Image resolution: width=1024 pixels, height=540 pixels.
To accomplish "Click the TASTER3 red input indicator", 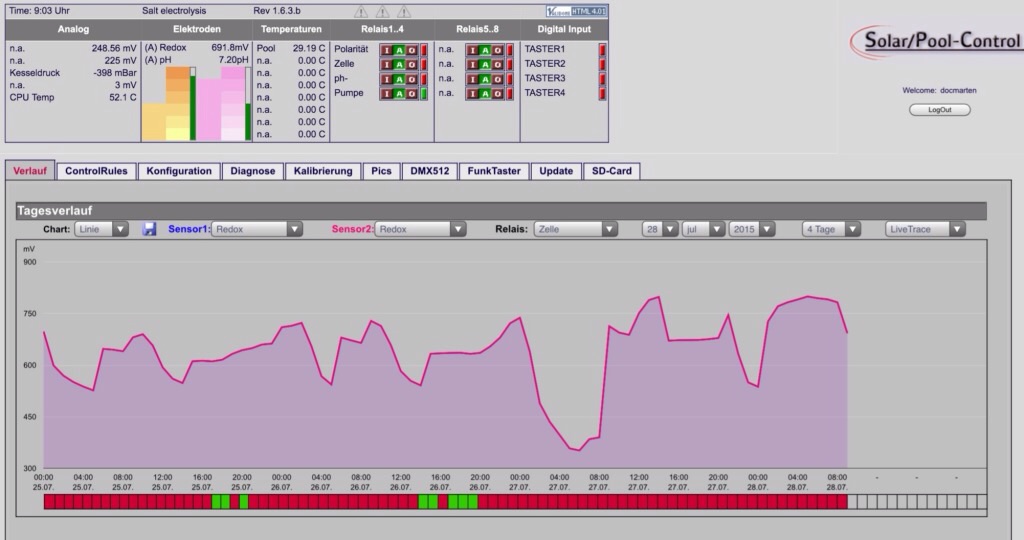I will (602, 79).
